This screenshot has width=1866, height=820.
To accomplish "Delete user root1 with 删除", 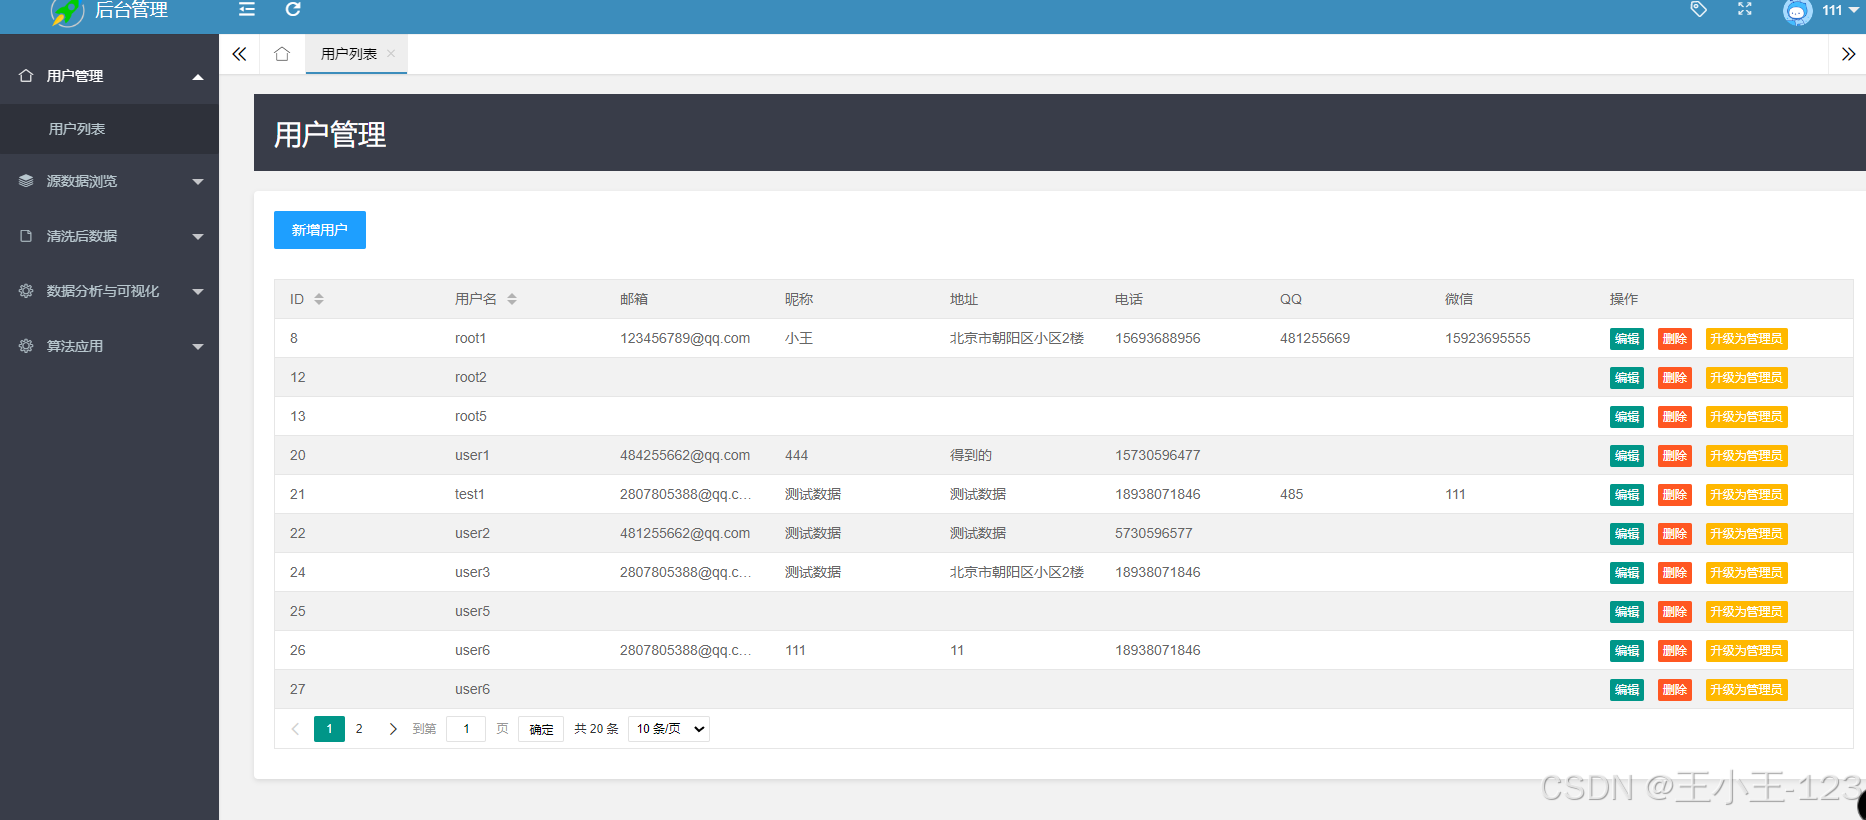I will point(1675,339).
